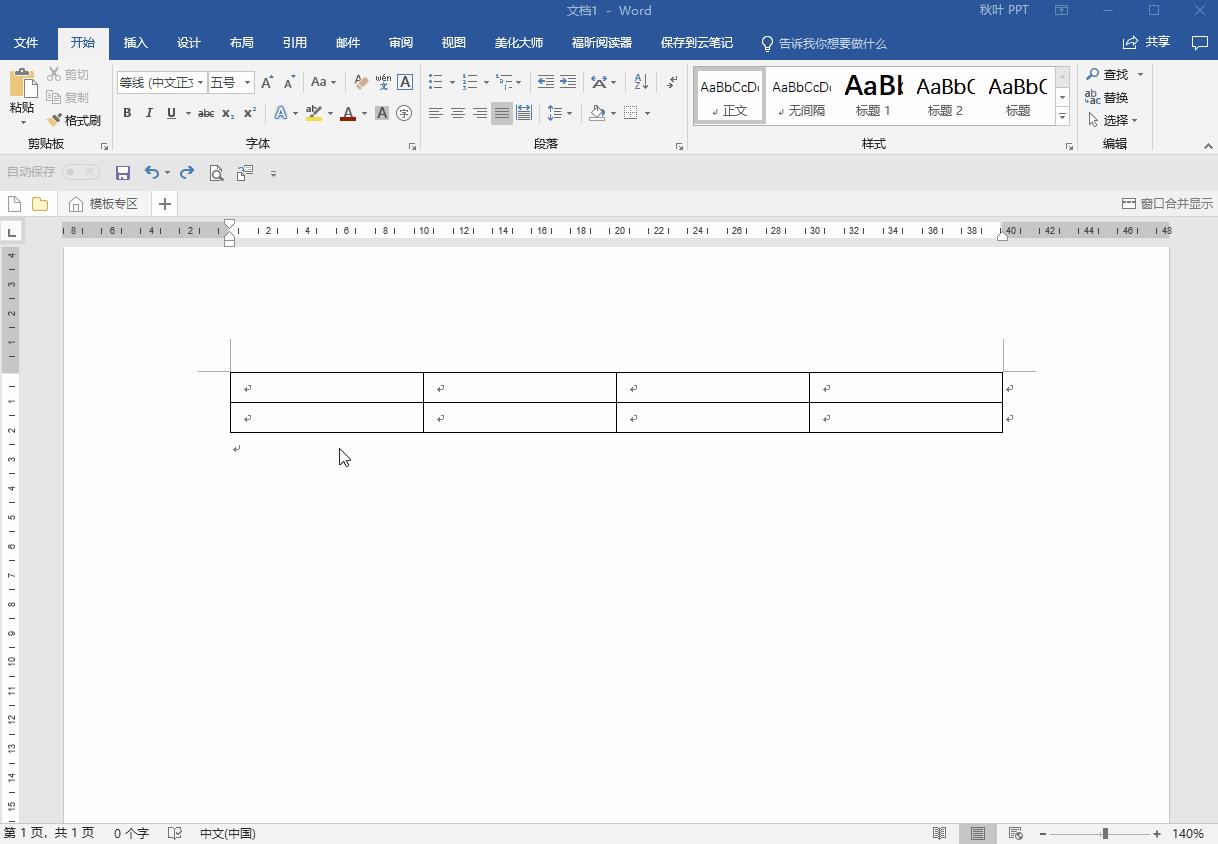The width and height of the screenshot is (1218, 844).
Task: Click the Redo arrow icon
Action: tap(187, 173)
